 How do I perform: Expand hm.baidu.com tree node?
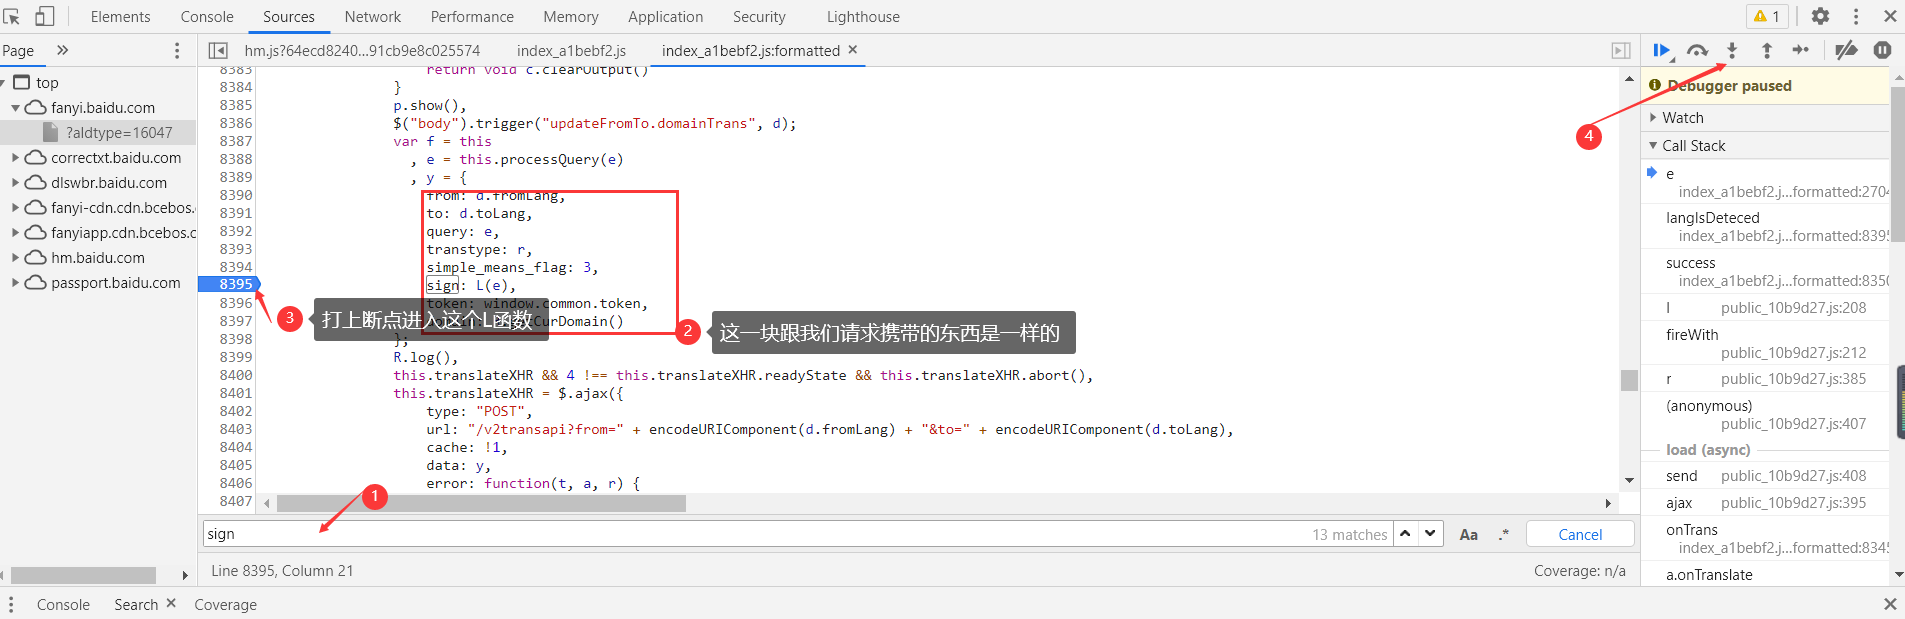[x=16, y=258]
